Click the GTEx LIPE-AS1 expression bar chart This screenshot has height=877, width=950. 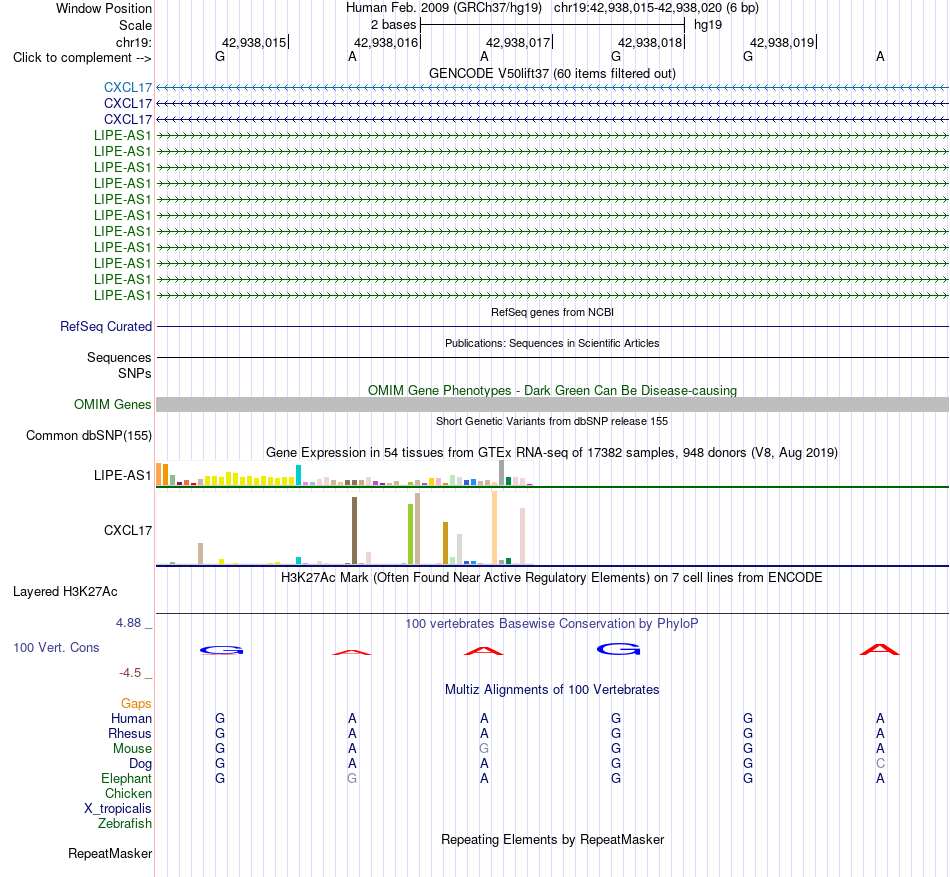click(344, 474)
